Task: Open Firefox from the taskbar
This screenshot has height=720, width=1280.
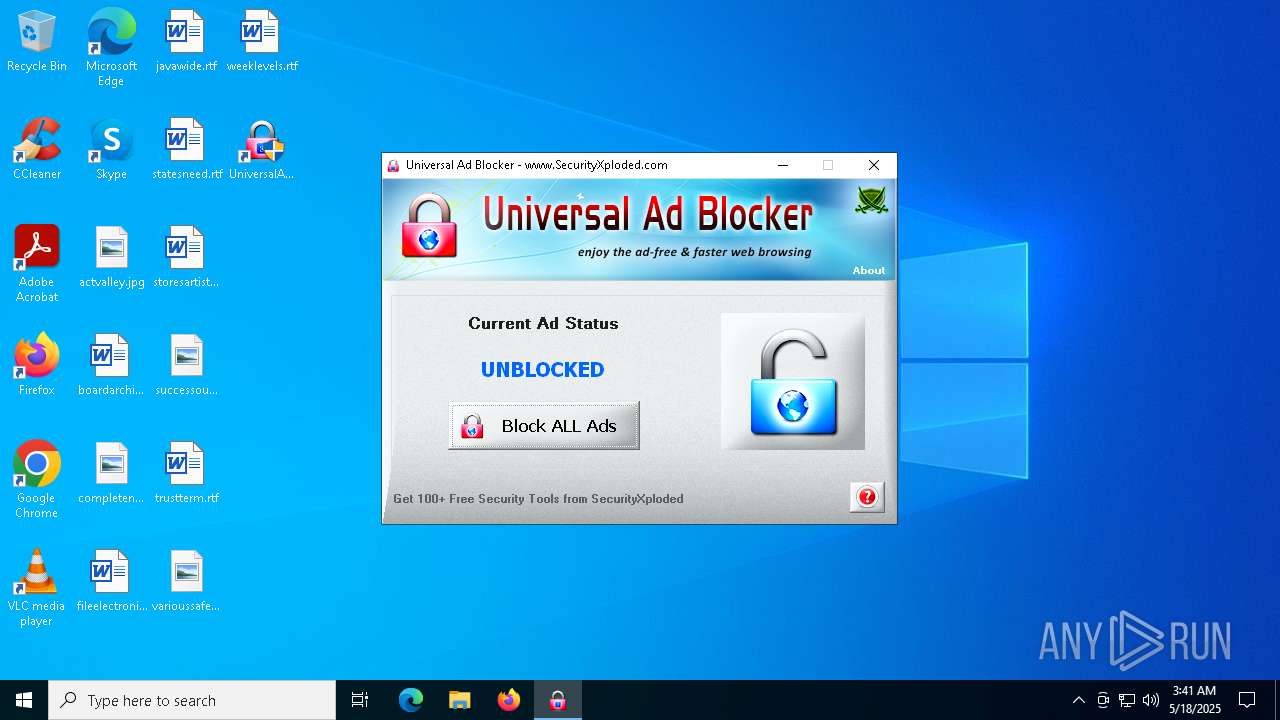Action: tap(509, 700)
